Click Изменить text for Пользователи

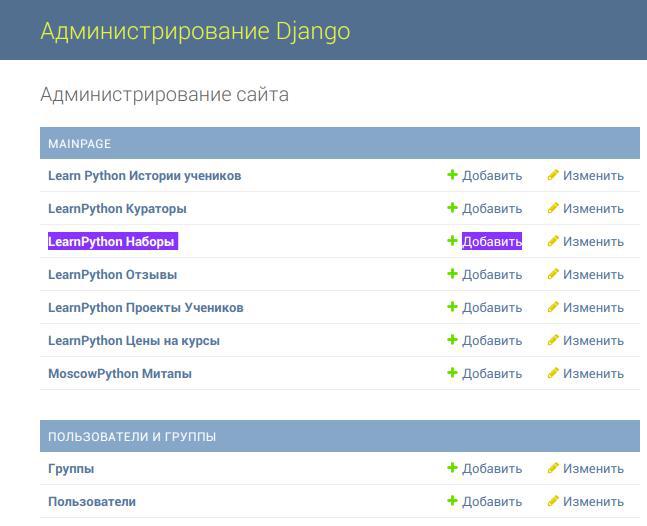click(593, 502)
